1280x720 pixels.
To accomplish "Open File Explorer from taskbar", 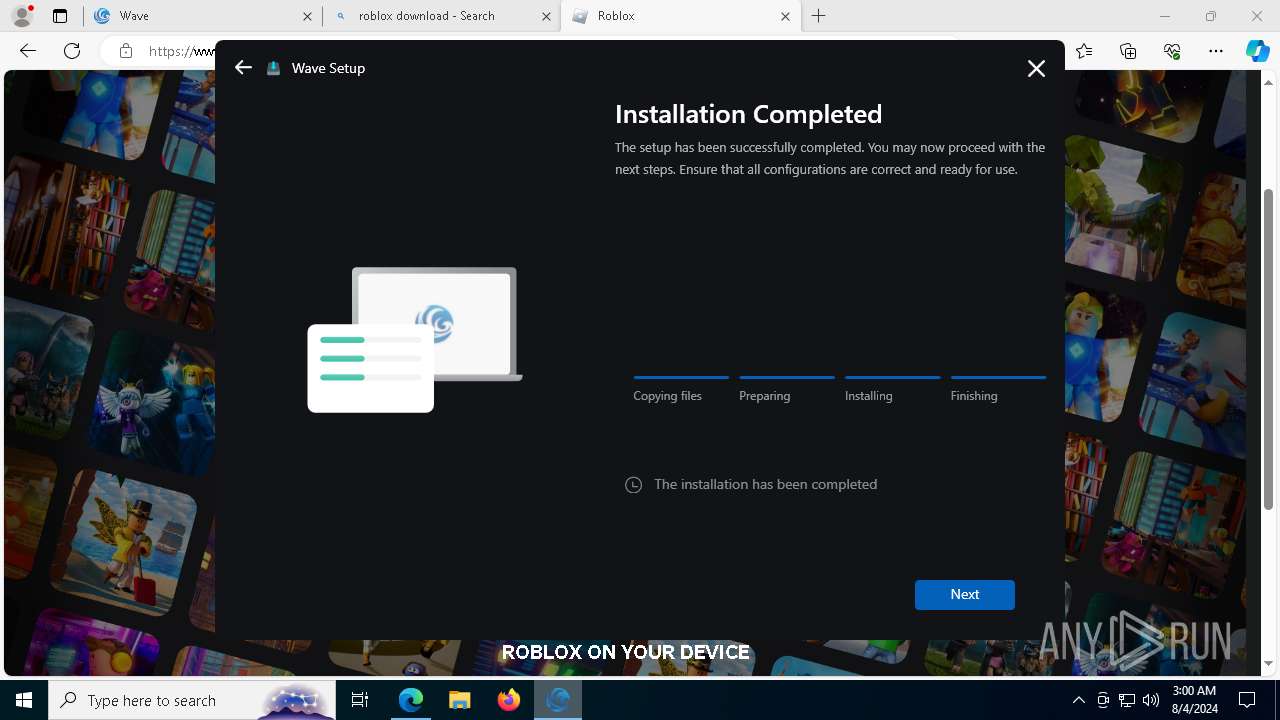I will coord(460,700).
